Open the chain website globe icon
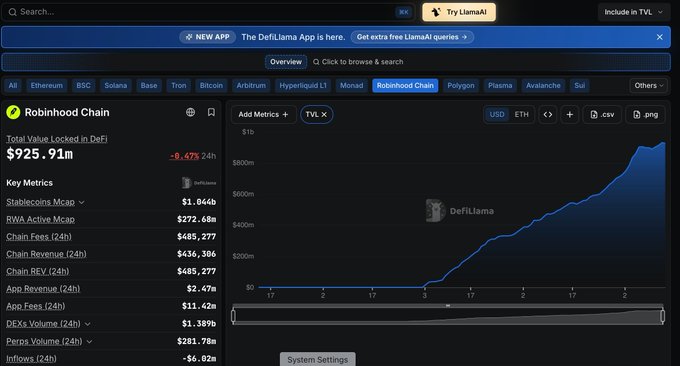Screen dimensions: 680x366 [190, 112]
